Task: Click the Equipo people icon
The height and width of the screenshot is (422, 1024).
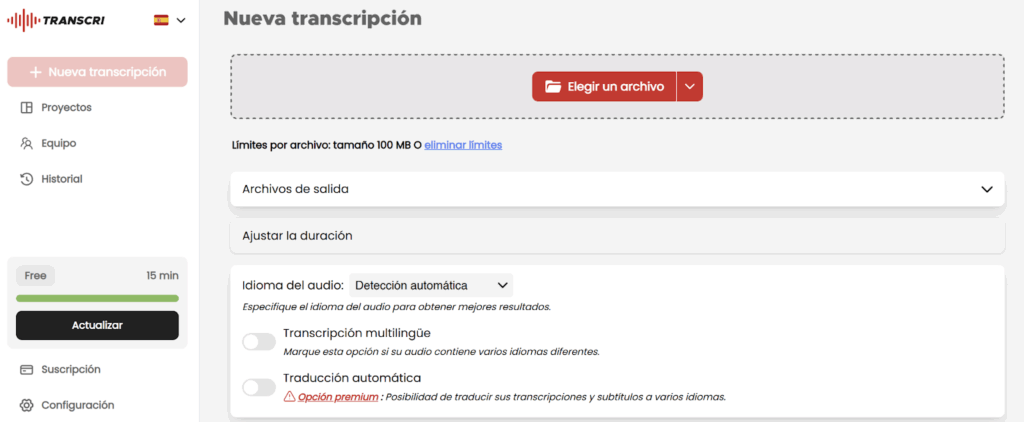Action: pos(27,143)
